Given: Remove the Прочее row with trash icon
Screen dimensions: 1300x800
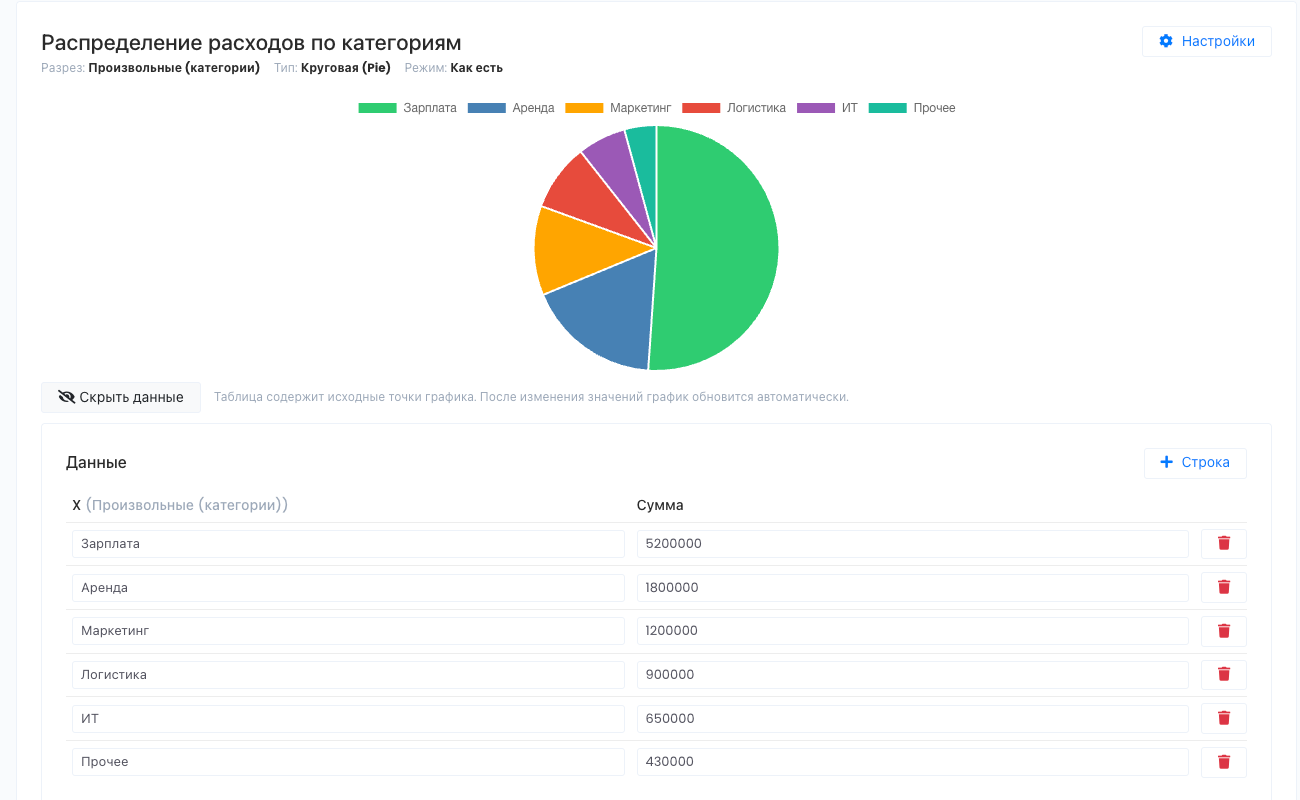Looking at the screenshot, I should point(1223,762).
